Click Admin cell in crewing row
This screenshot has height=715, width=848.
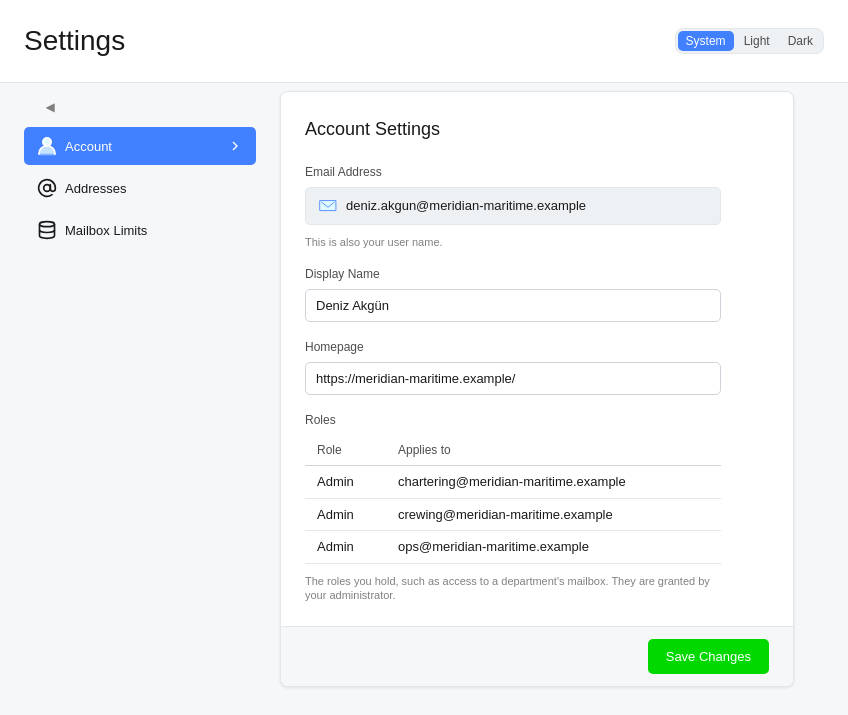[335, 515]
